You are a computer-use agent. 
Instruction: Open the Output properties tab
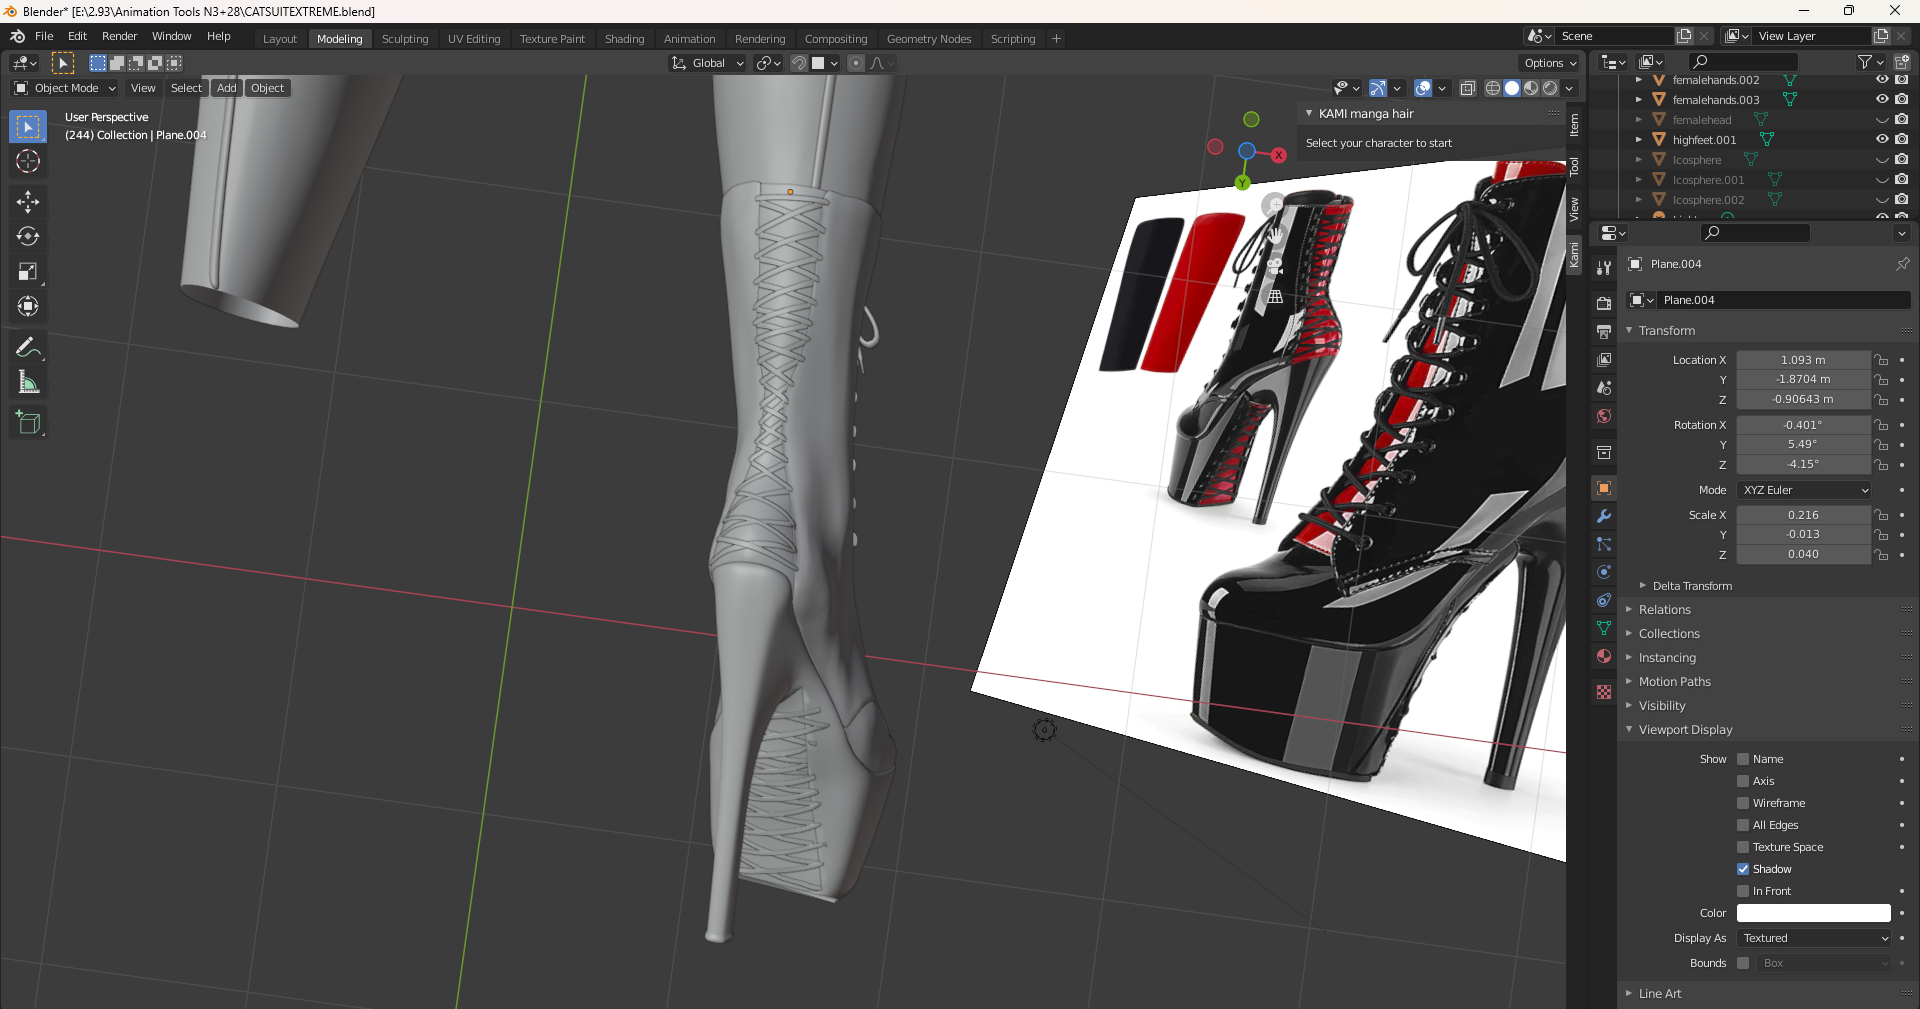click(x=1604, y=331)
